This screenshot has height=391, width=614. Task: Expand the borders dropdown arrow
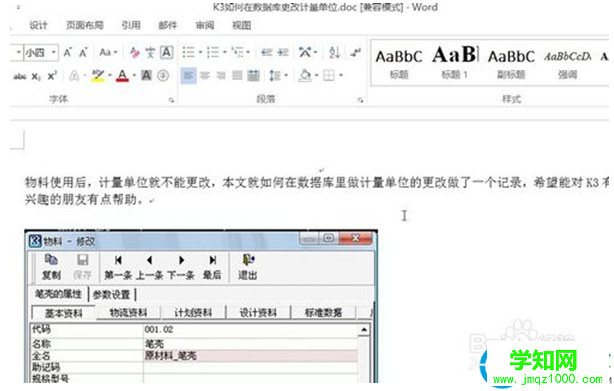coord(340,76)
